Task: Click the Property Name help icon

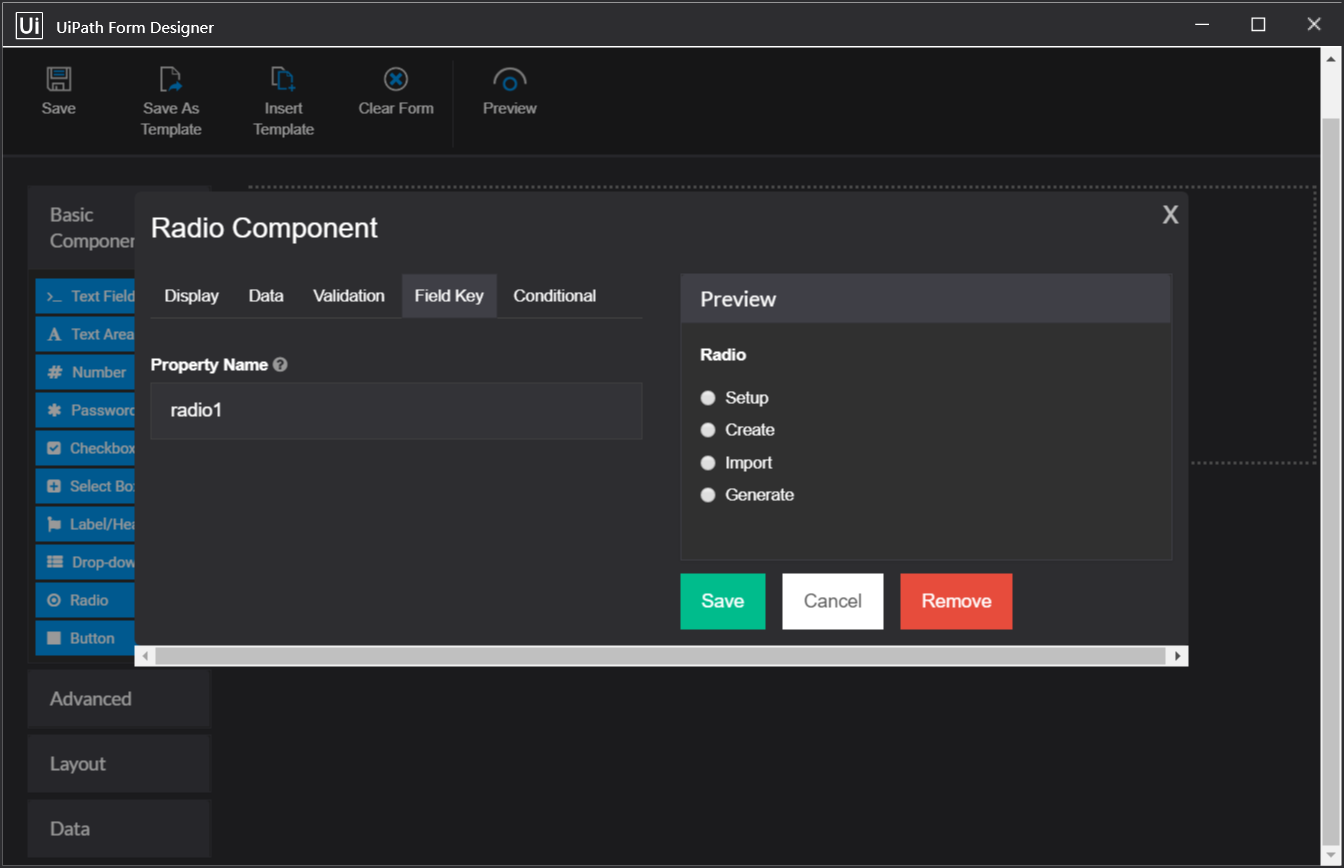Action: click(x=278, y=364)
